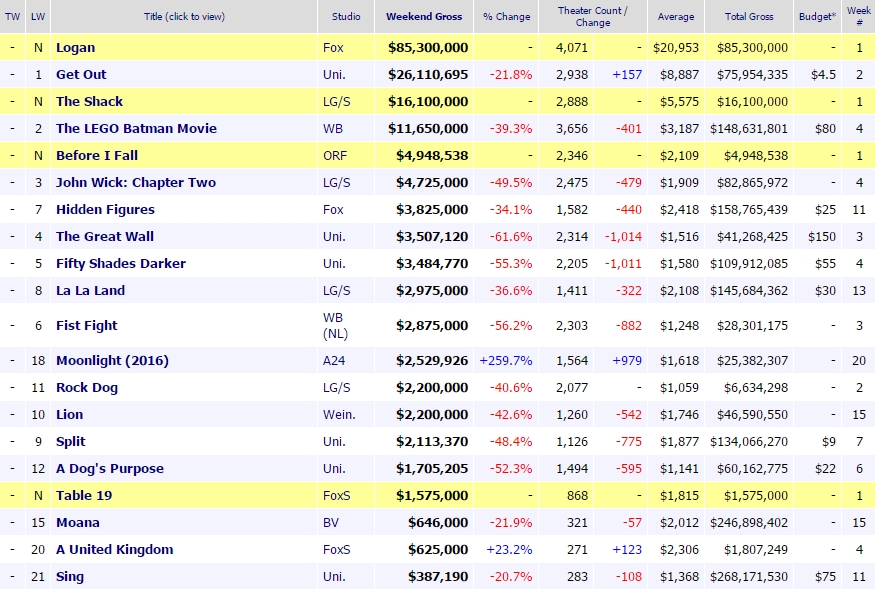Open the Before I Fall link
The image size is (875, 589).
click(x=97, y=155)
